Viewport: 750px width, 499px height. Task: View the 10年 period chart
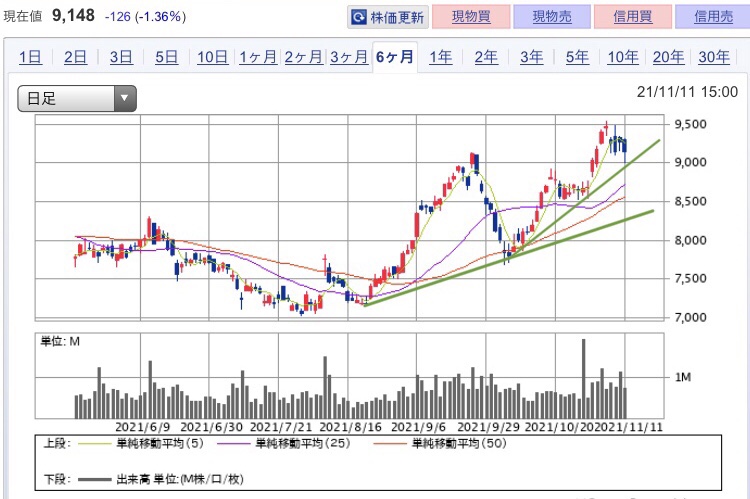coord(623,57)
